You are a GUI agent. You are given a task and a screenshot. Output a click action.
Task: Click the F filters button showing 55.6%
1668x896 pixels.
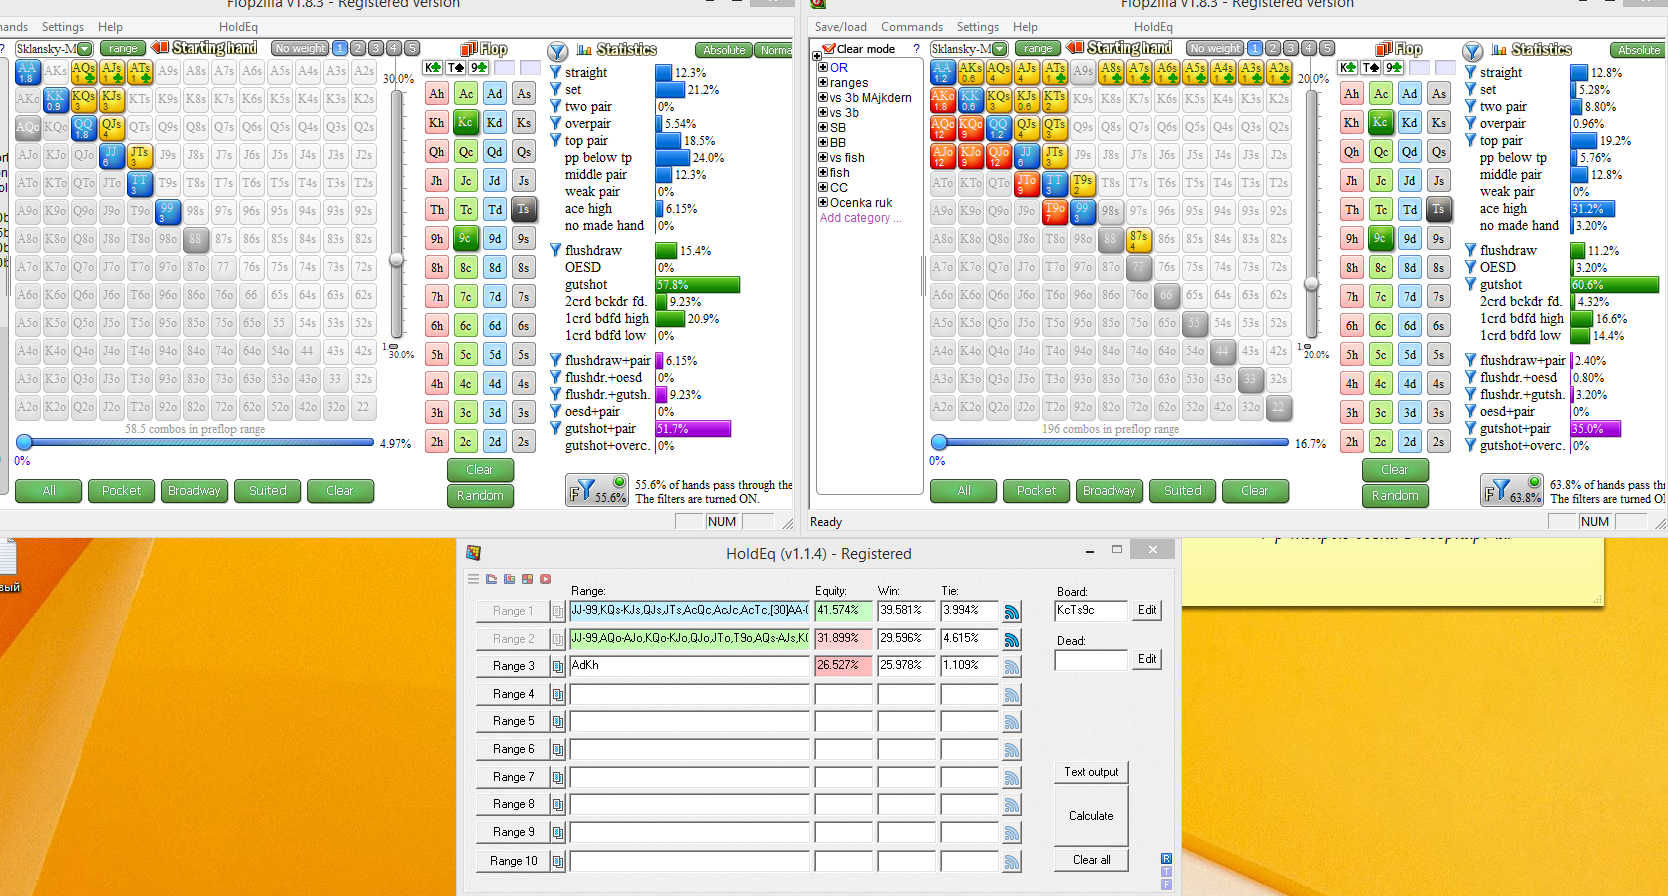(x=597, y=490)
